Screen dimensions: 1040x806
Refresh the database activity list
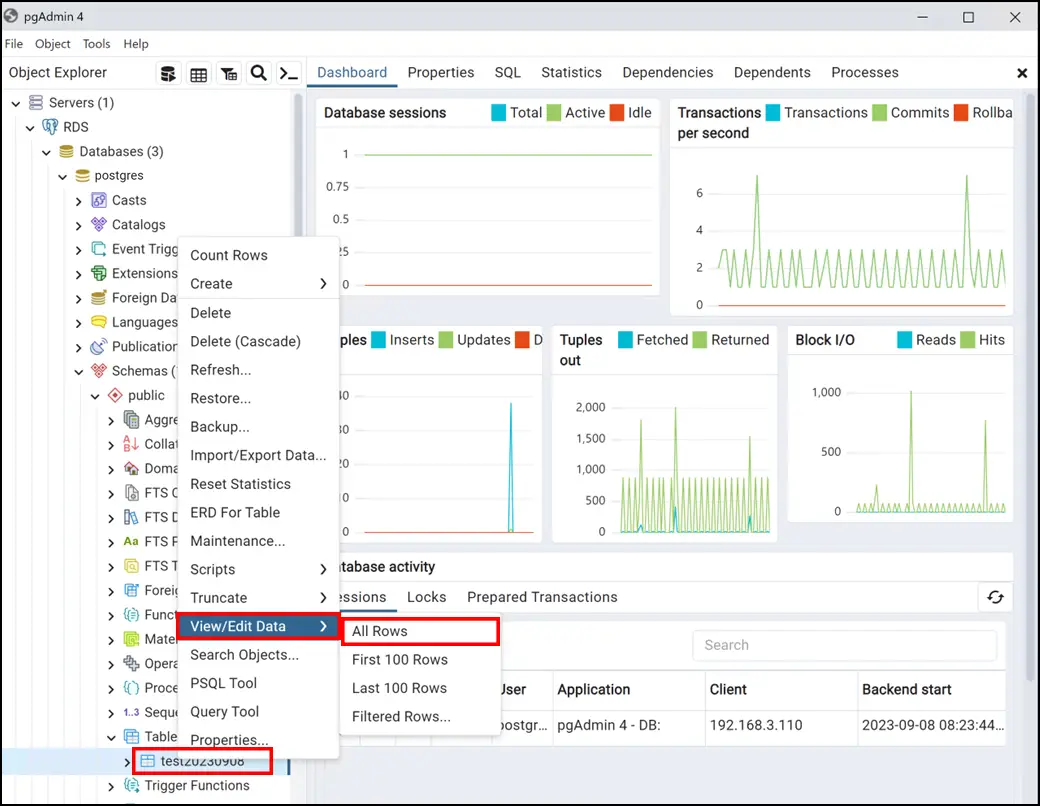995,597
